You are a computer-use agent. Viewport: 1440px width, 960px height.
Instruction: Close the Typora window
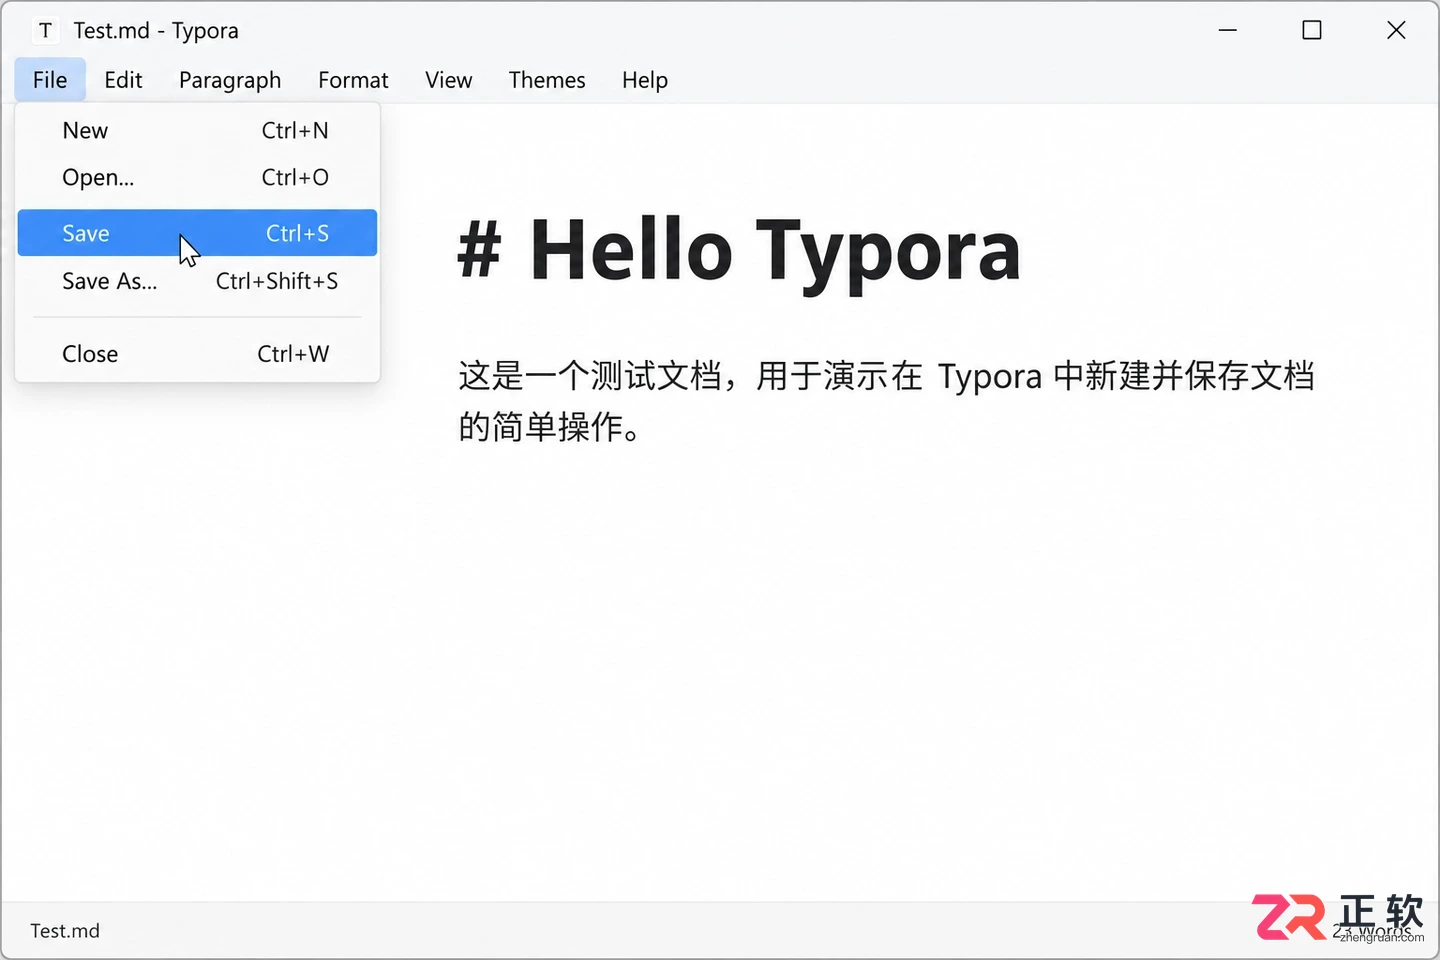click(1396, 31)
